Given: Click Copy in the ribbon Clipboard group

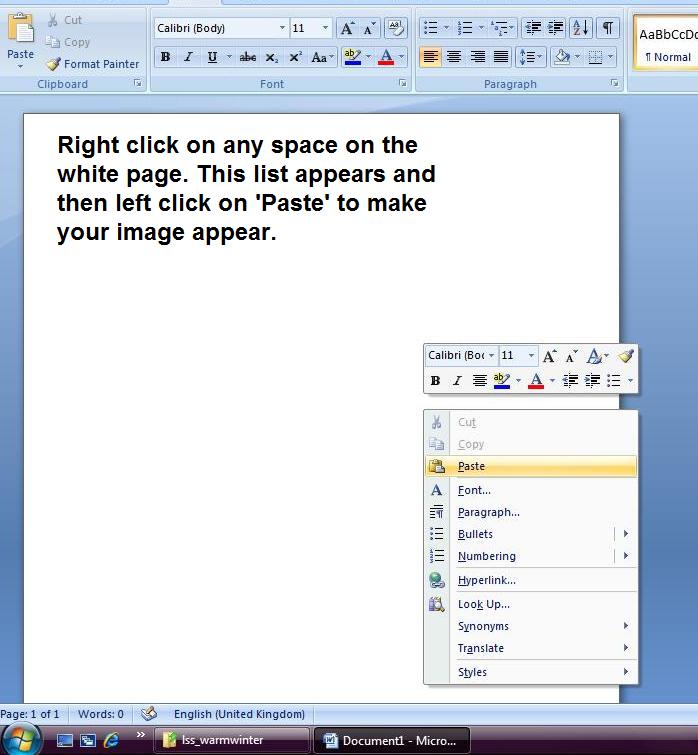Looking at the screenshot, I should pyautogui.click(x=68, y=42).
